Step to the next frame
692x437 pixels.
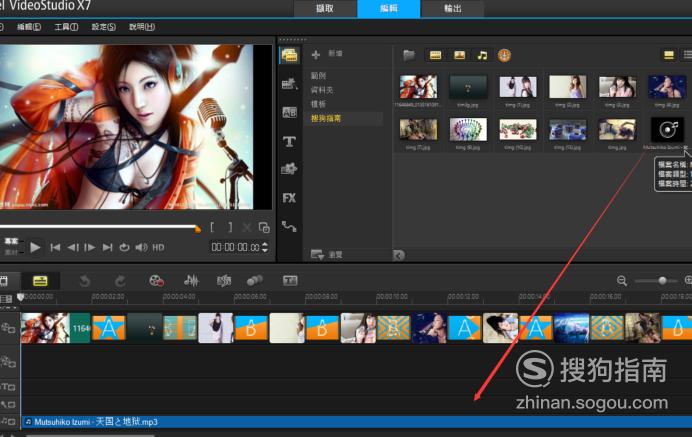(x=90, y=248)
